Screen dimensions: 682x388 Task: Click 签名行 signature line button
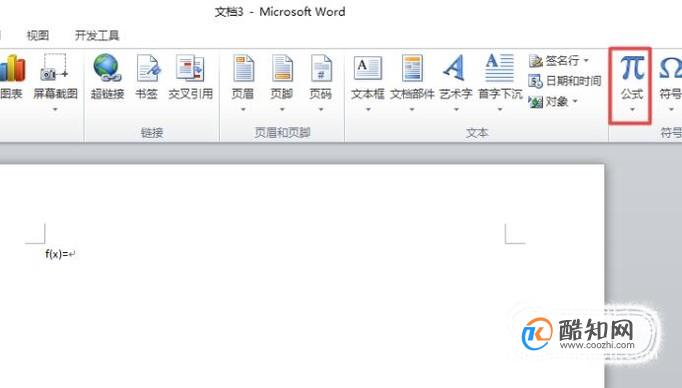point(558,60)
